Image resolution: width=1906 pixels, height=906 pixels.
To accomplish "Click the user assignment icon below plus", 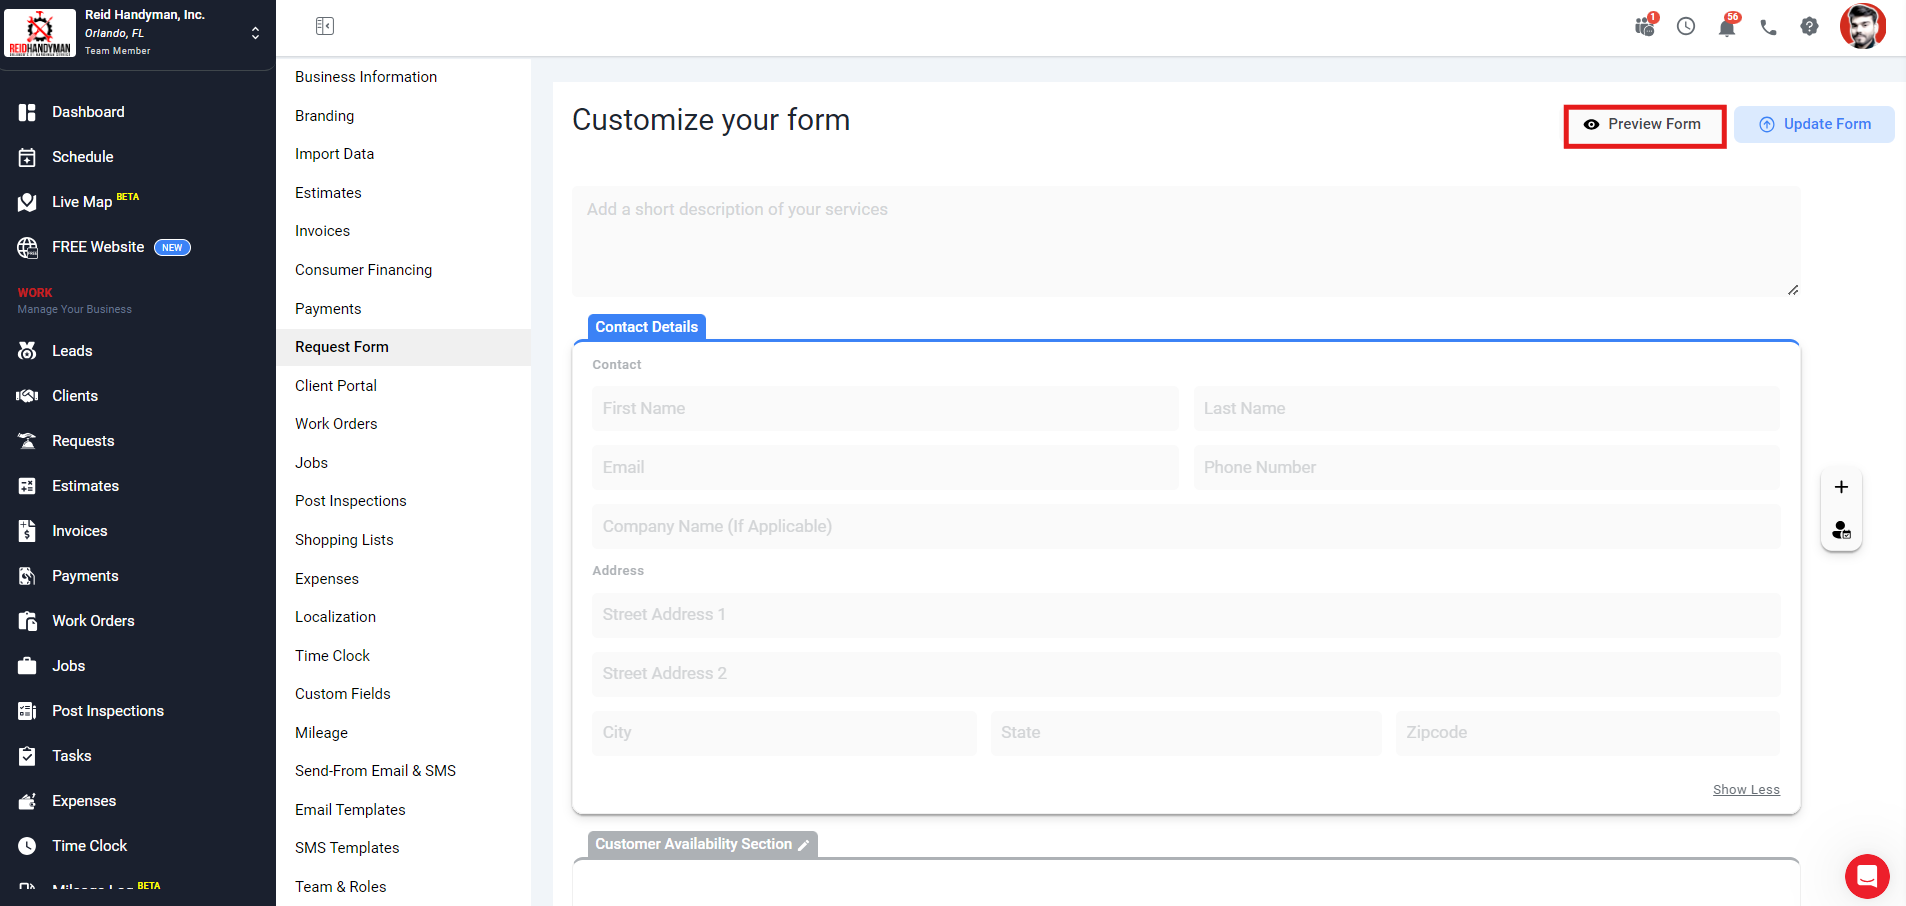I will 1841,530.
